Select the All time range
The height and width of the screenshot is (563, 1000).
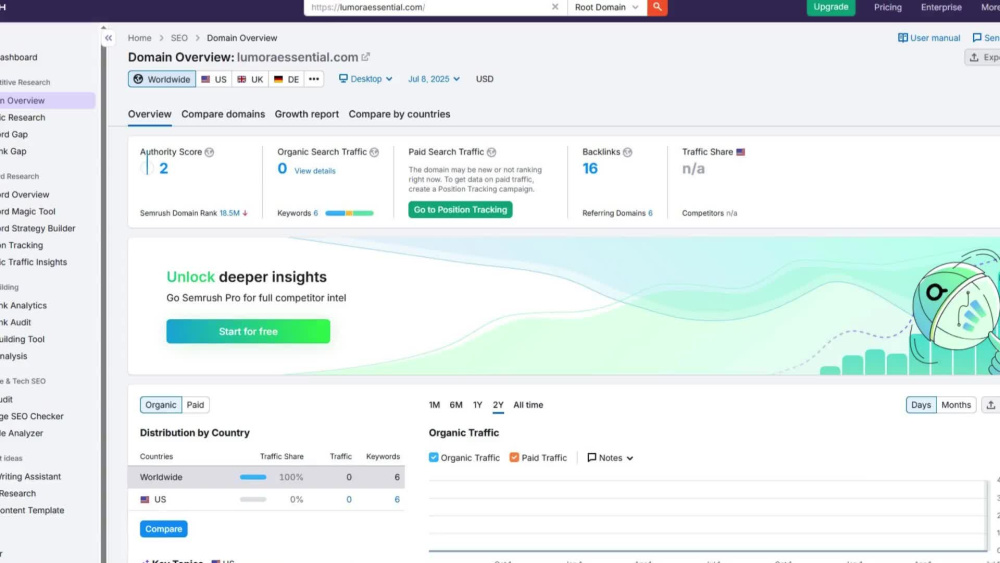tap(528, 405)
